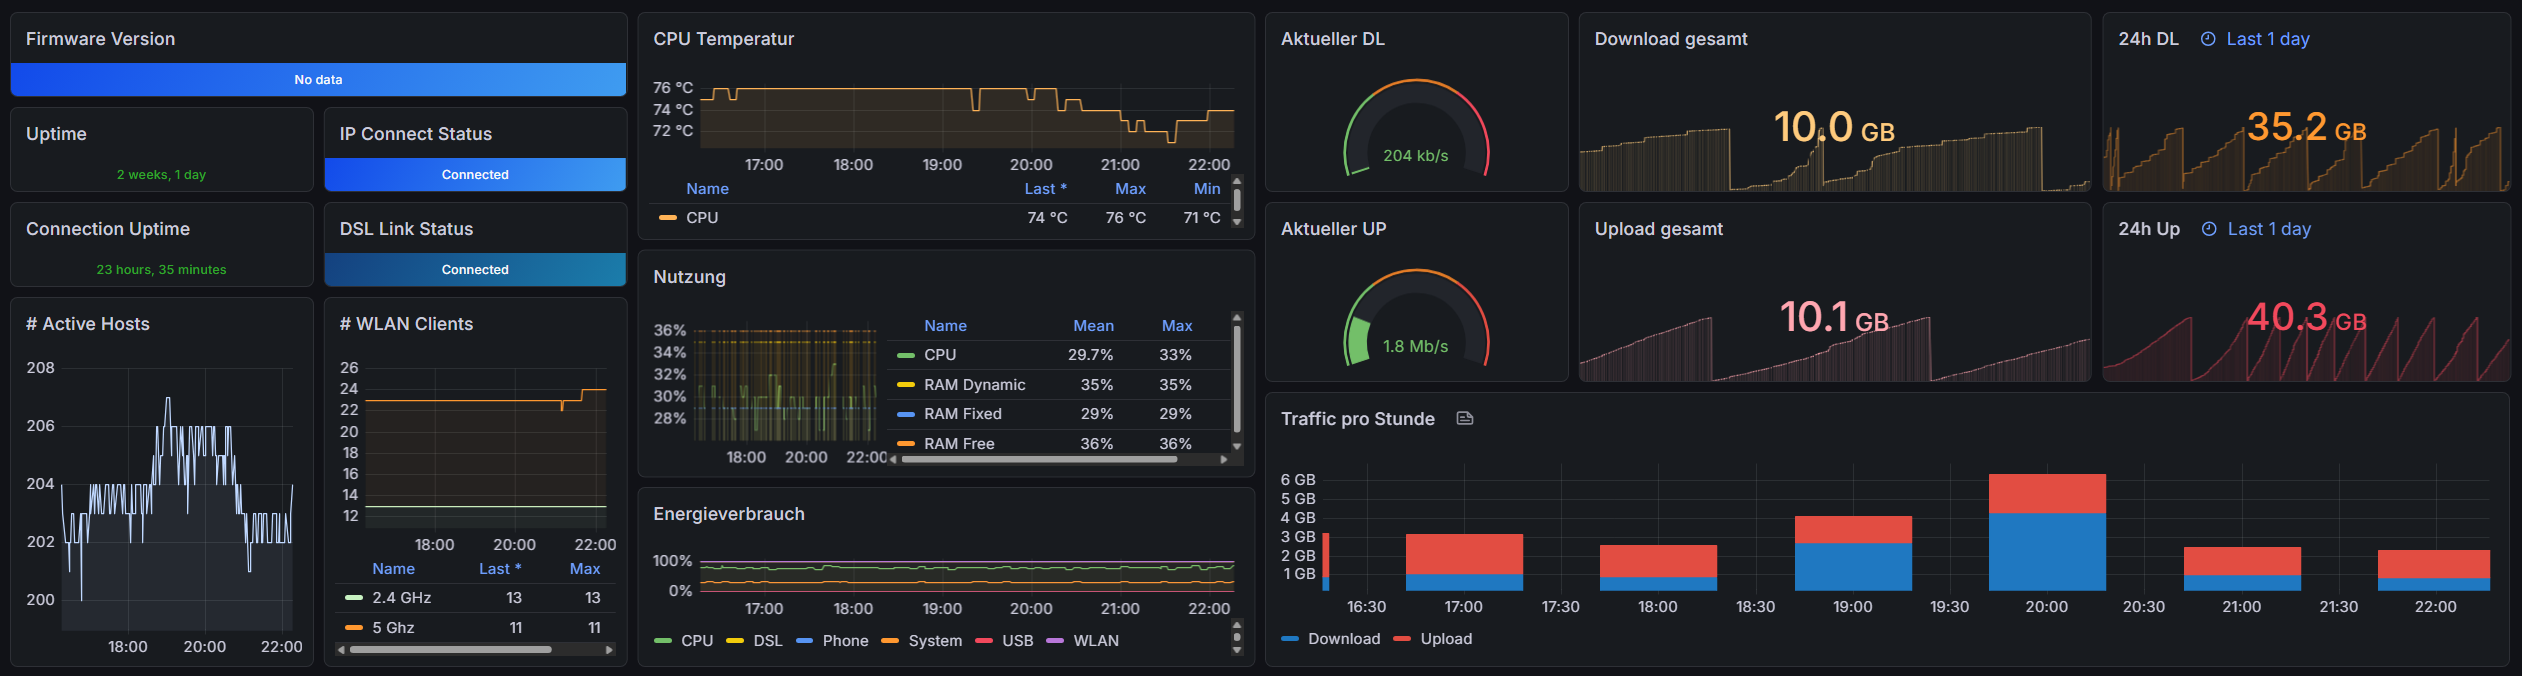Click the Nutzung legend scroll-up arrow

click(x=1237, y=317)
